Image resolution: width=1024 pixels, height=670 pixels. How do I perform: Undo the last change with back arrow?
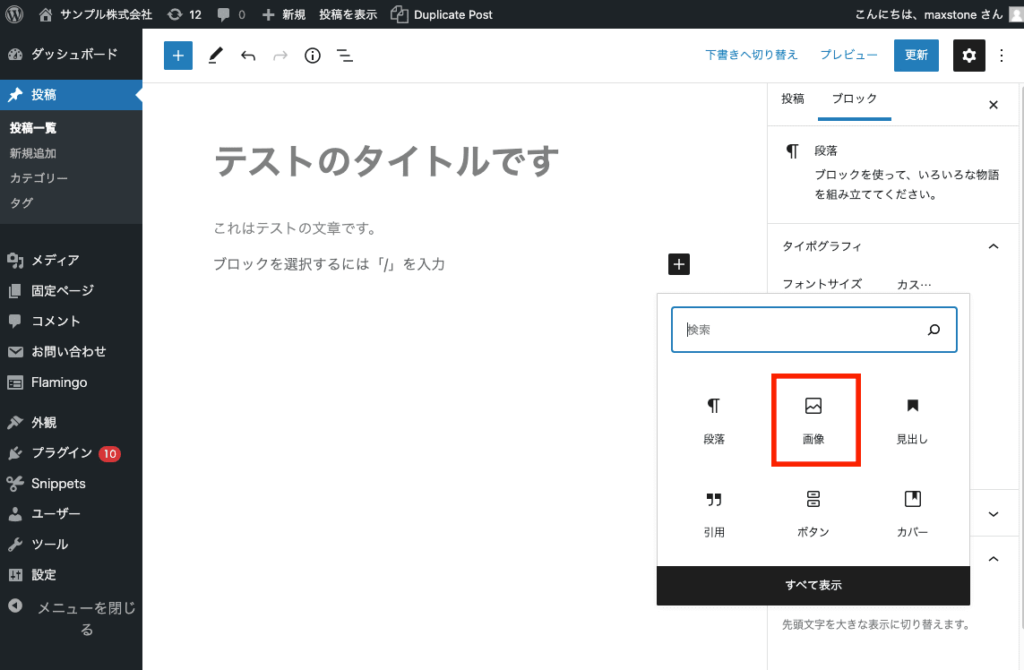248,55
